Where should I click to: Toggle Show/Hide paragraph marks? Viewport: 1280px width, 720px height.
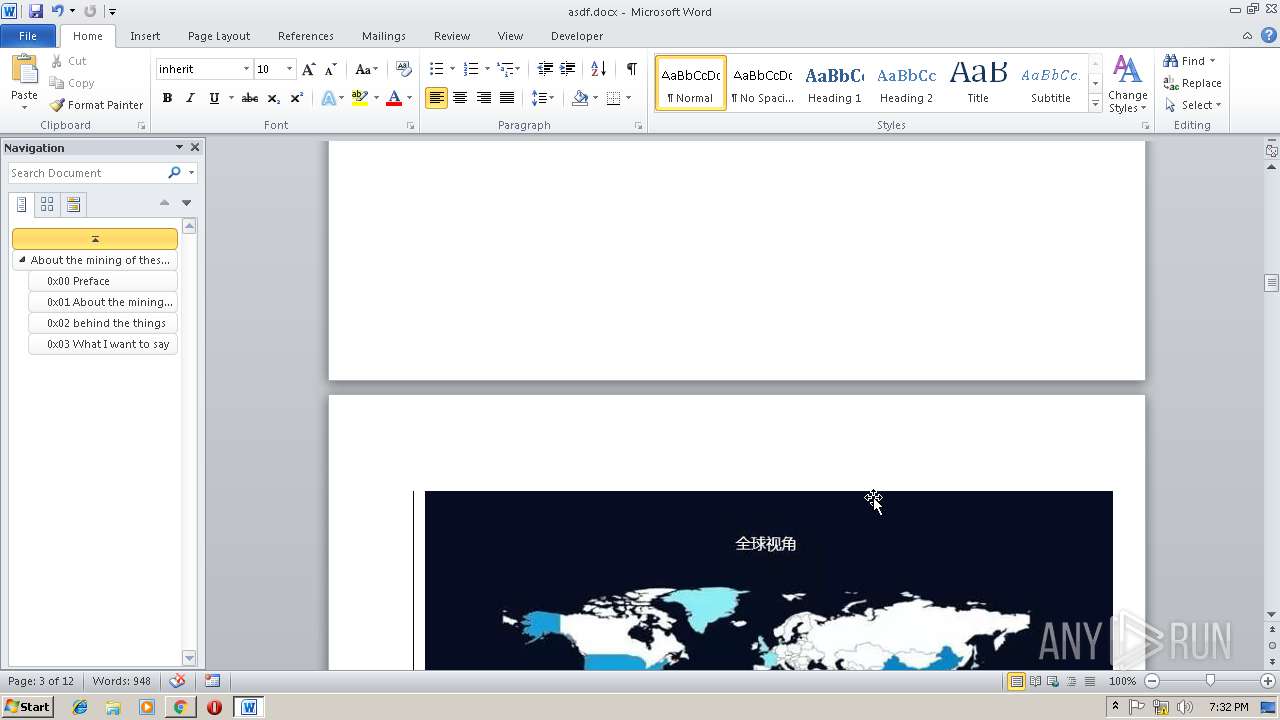click(631, 69)
